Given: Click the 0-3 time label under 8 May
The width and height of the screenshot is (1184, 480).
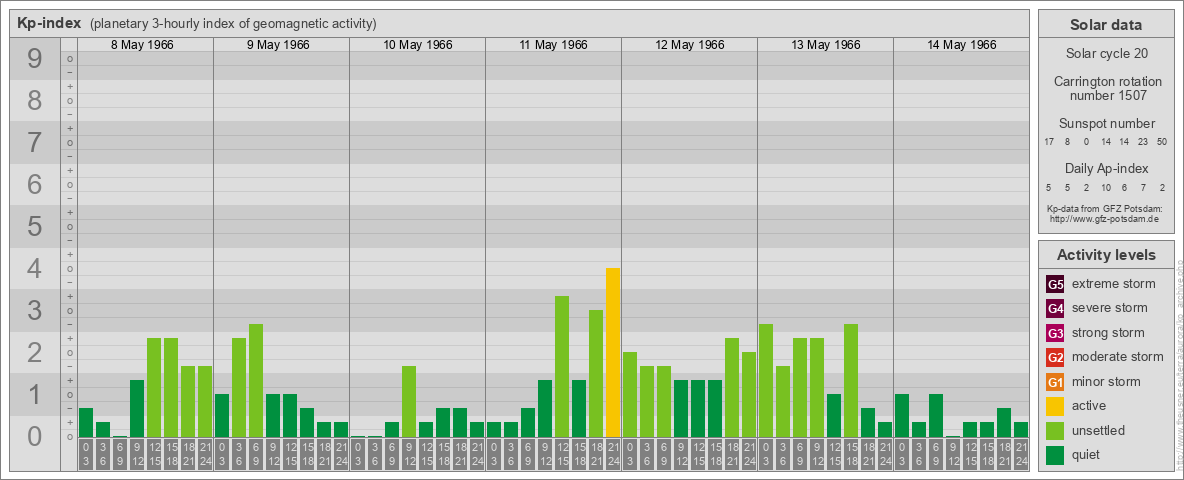Looking at the screenshot, I should (85, 455).
